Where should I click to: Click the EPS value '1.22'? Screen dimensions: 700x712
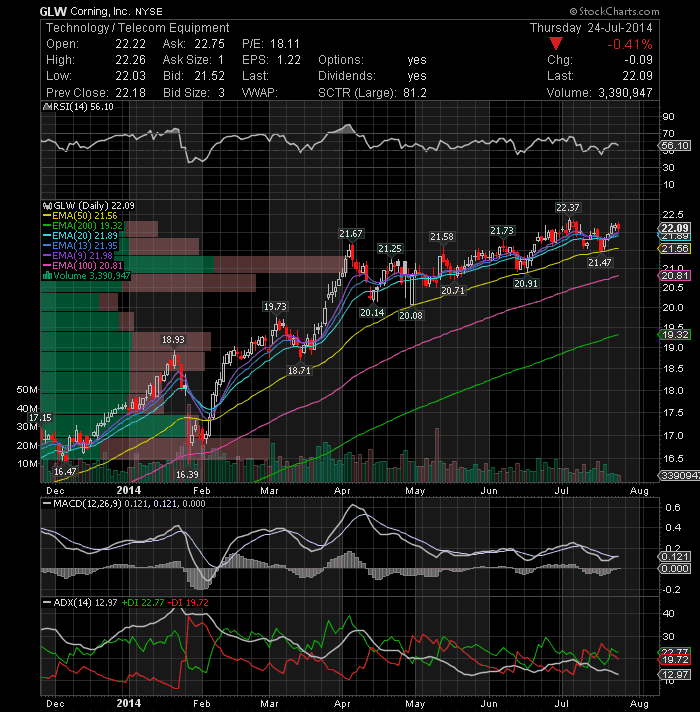point(288,60)
